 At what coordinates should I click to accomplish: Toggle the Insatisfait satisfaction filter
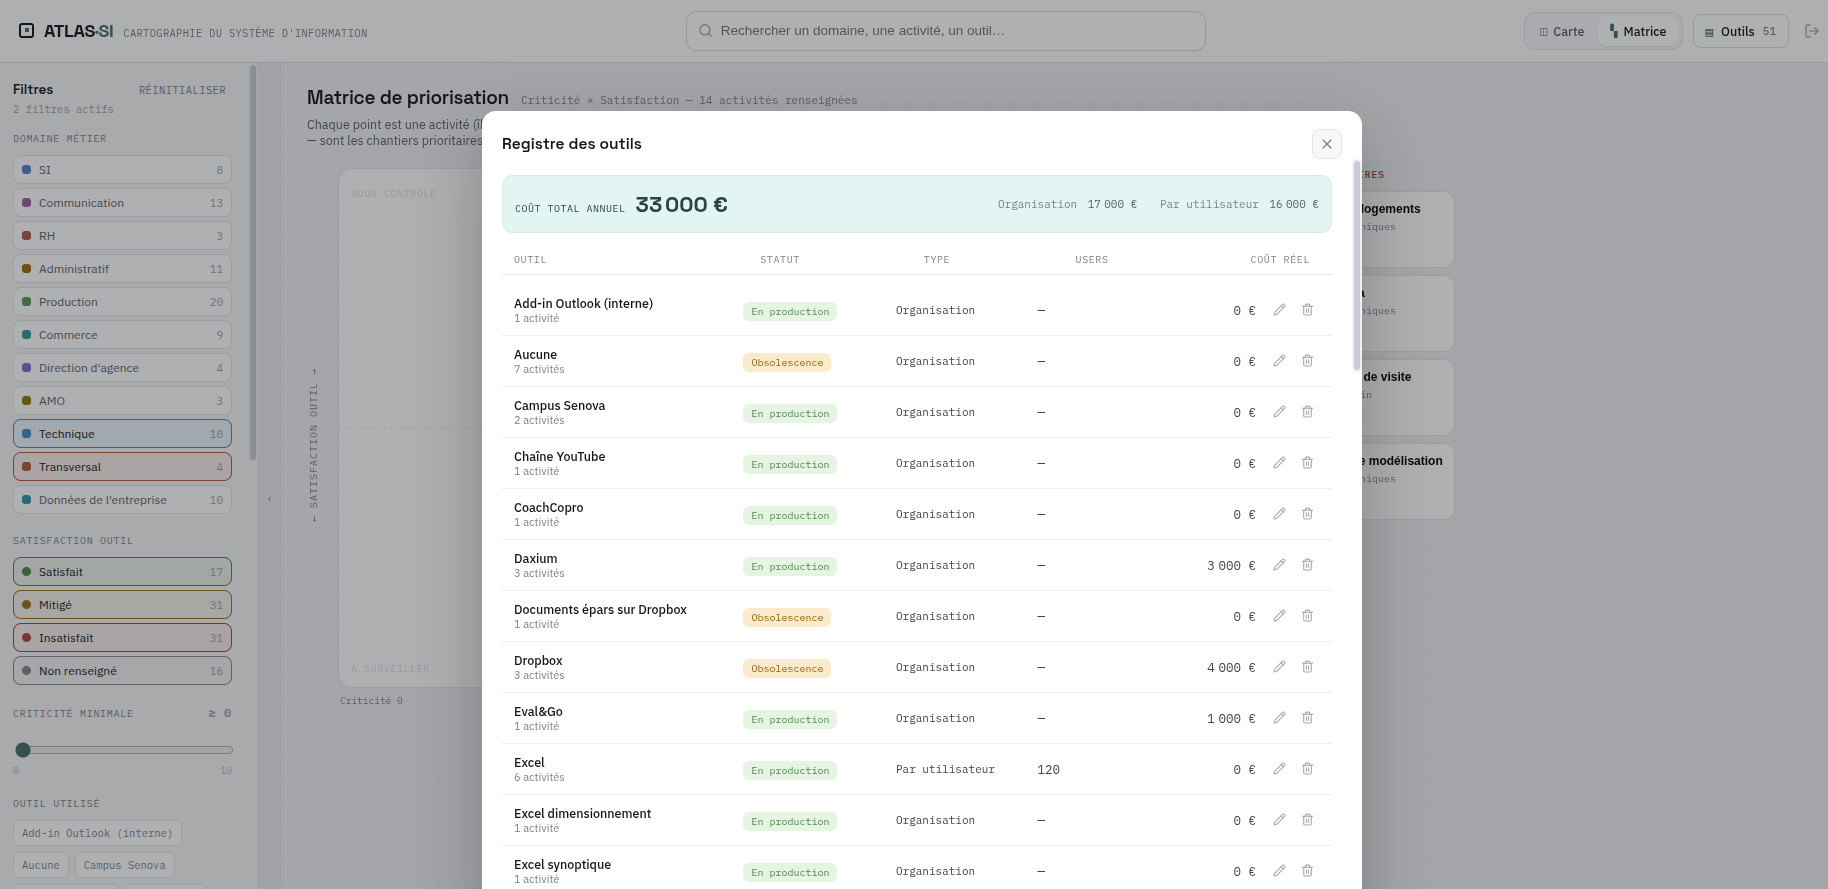click(122, 638)
